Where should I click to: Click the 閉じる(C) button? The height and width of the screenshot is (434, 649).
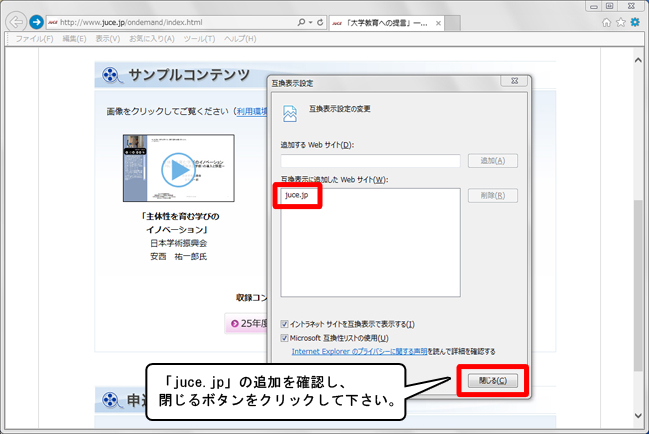click(493, 381)
